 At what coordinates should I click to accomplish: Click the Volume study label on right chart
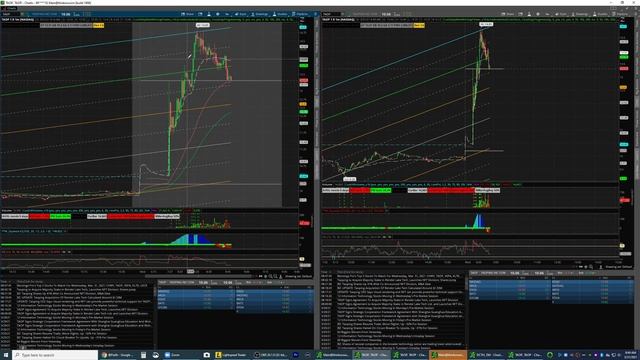point(328,184)
